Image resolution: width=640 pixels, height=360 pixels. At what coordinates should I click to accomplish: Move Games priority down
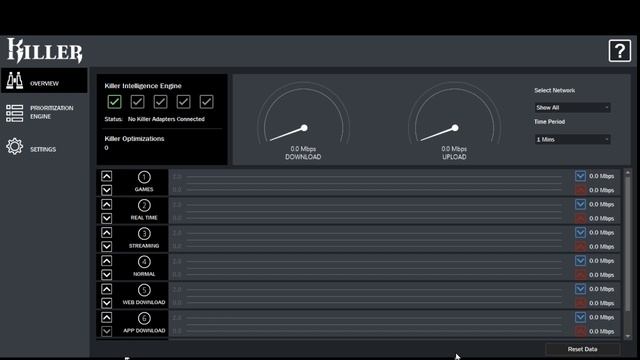click(x=107, y=190)
